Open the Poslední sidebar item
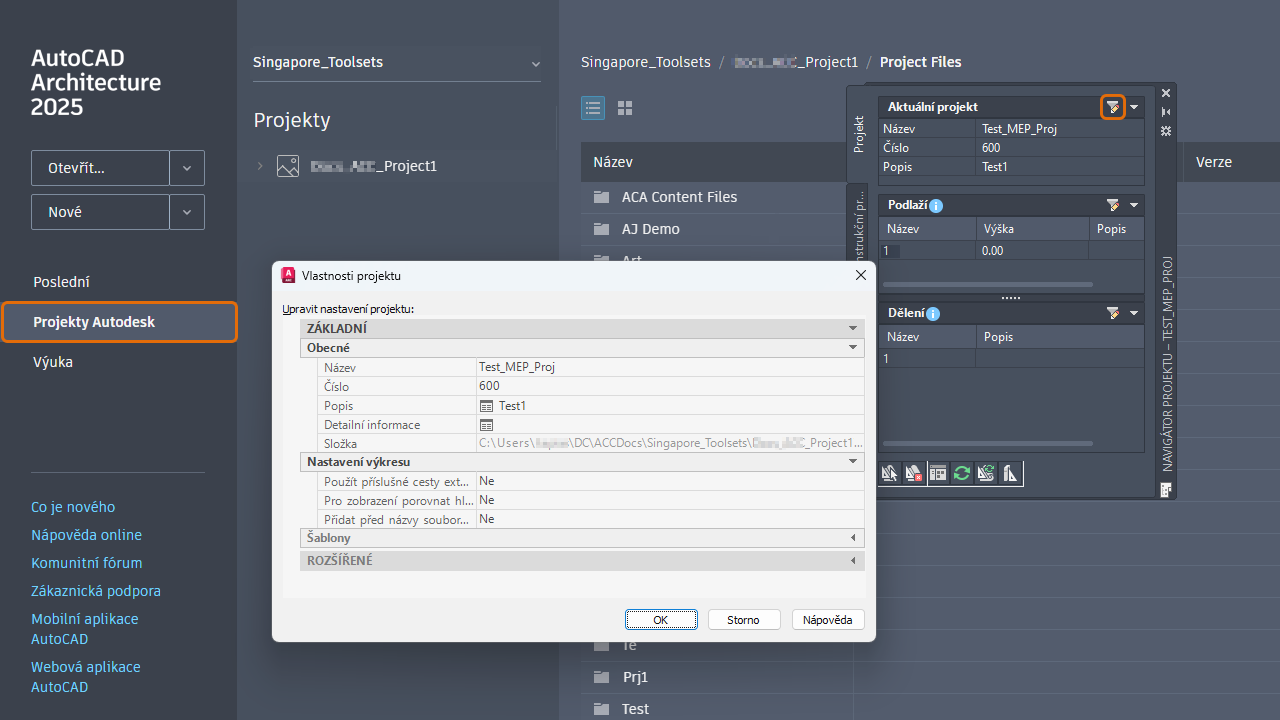 61,282
